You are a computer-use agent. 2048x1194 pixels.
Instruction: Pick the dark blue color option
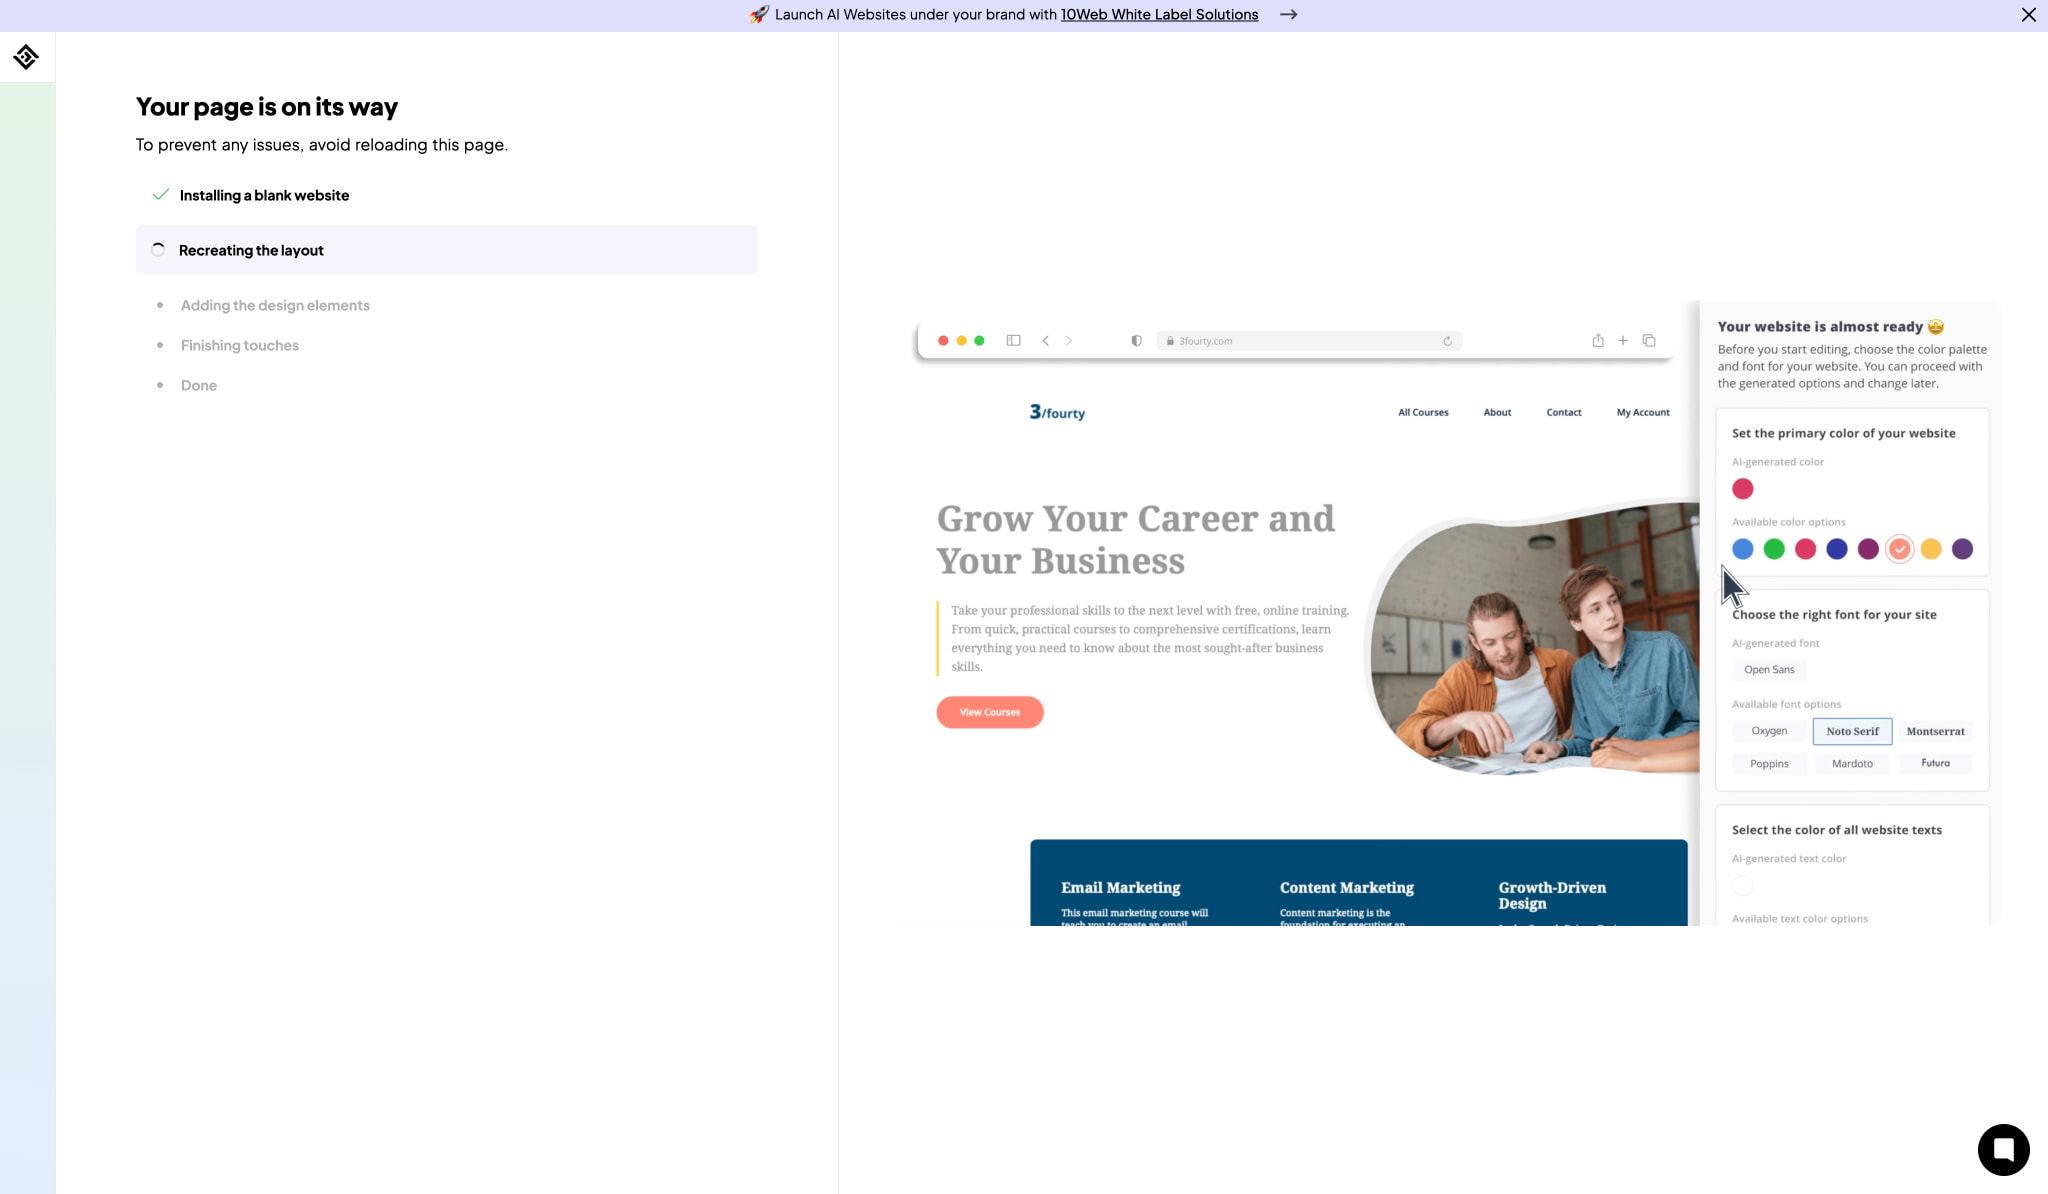coord(1837,549)
